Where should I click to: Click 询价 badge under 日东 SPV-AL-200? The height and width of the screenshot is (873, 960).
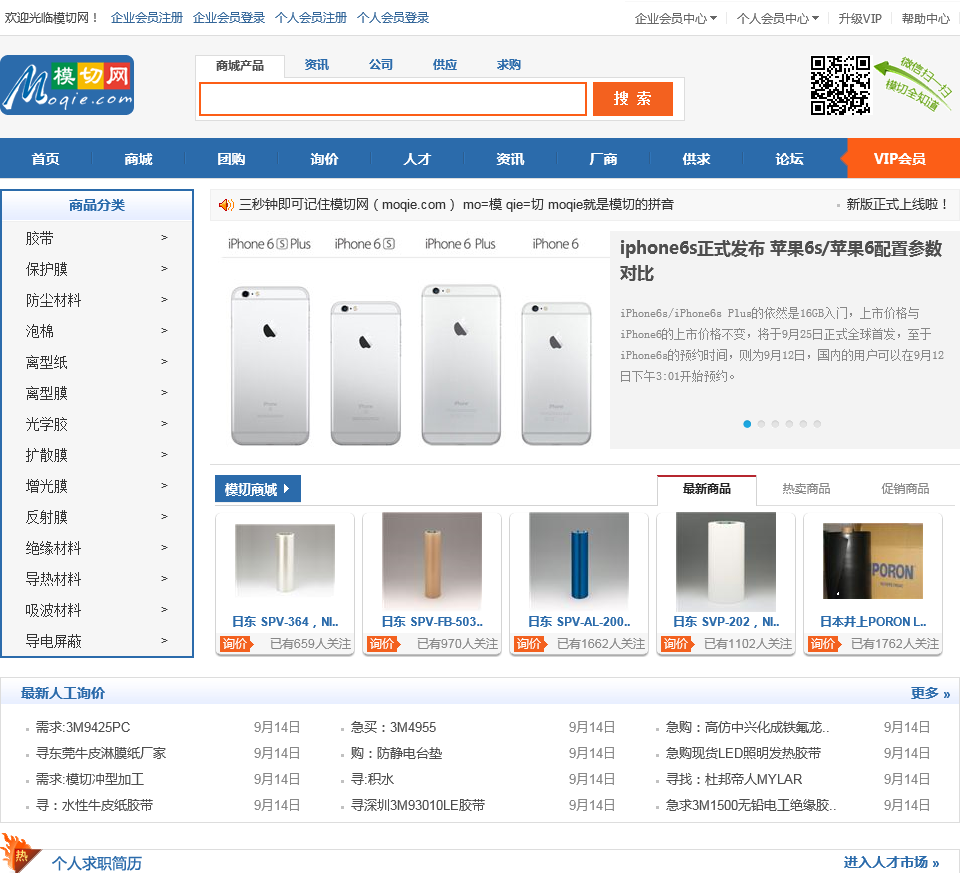point(530,644)
